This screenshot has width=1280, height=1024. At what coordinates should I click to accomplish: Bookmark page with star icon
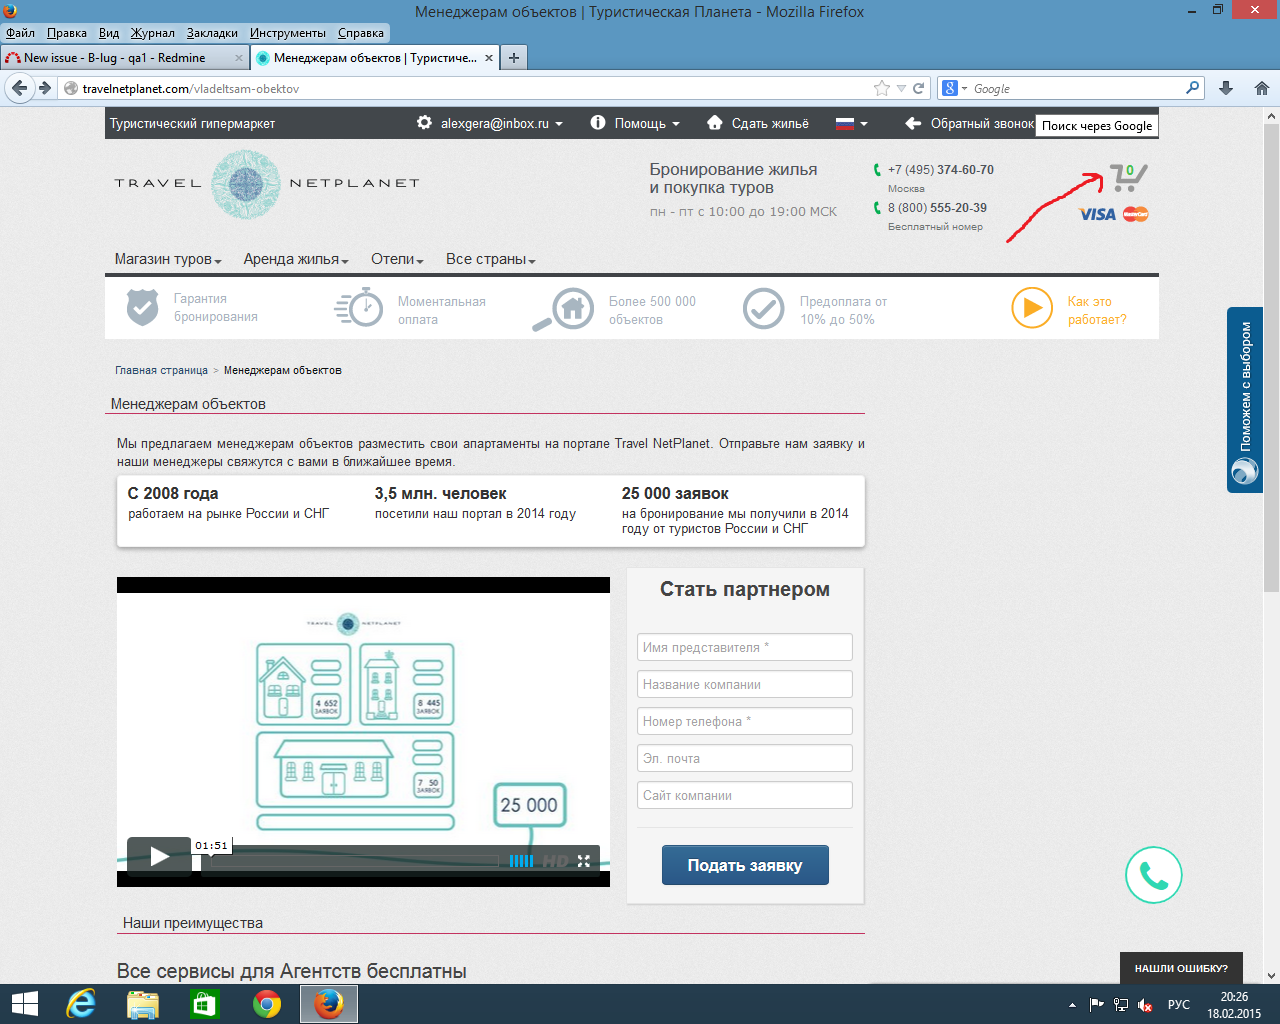881,88
